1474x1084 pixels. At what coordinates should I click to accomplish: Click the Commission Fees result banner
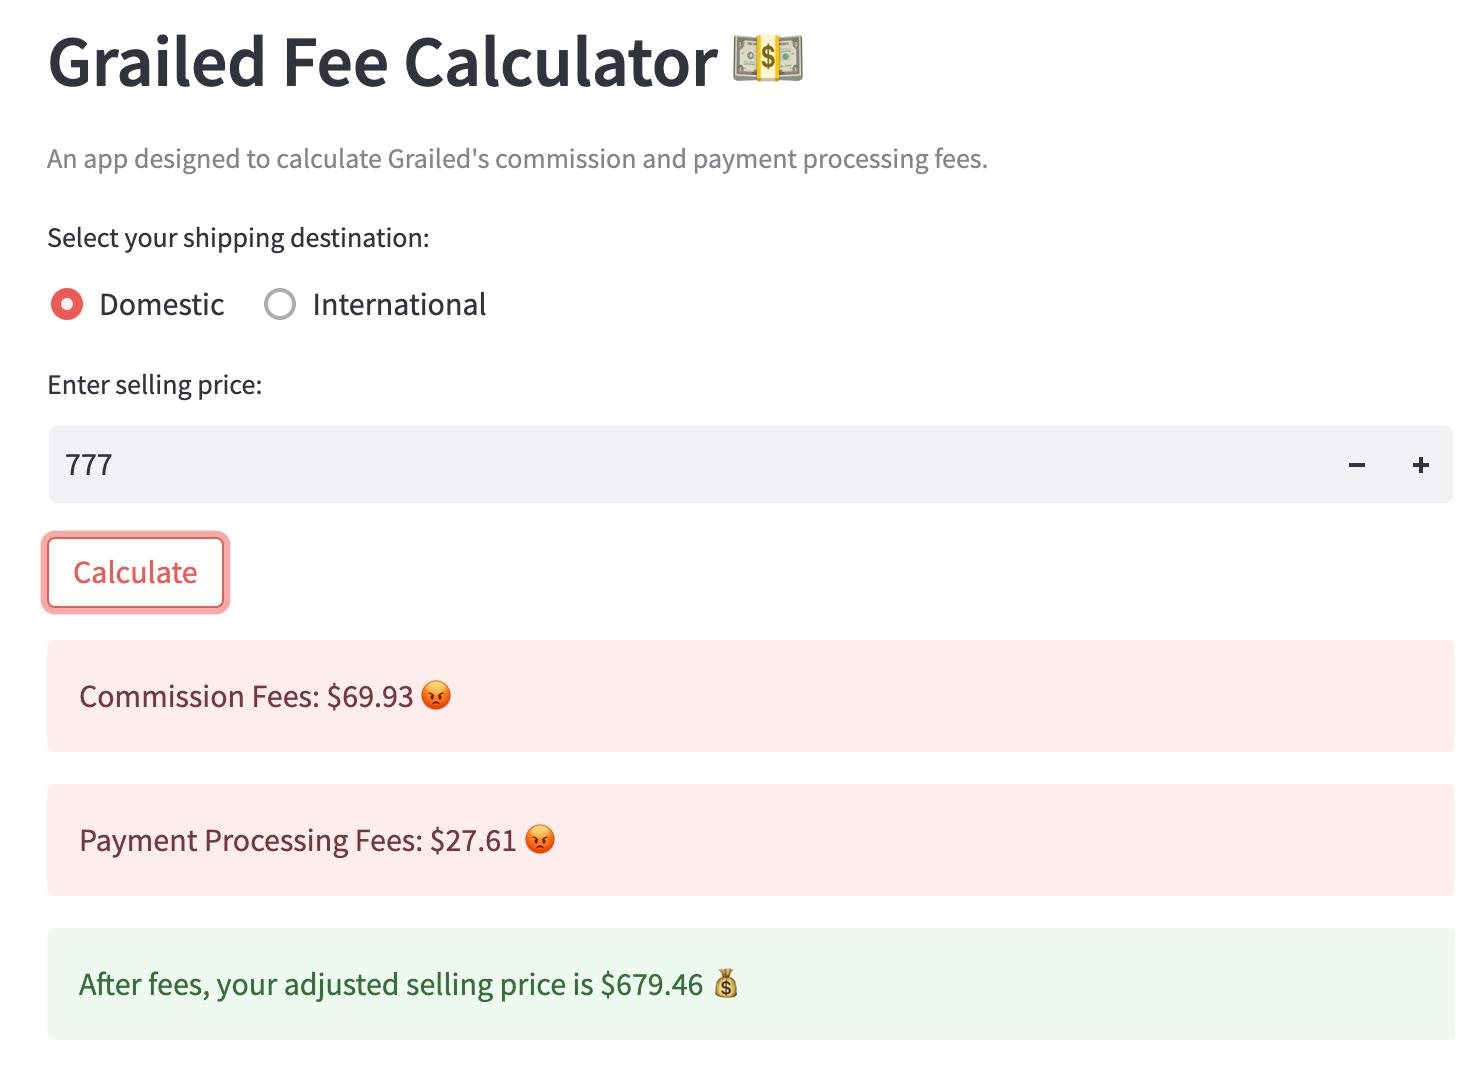pyautogui.click(x=750, y=696)
